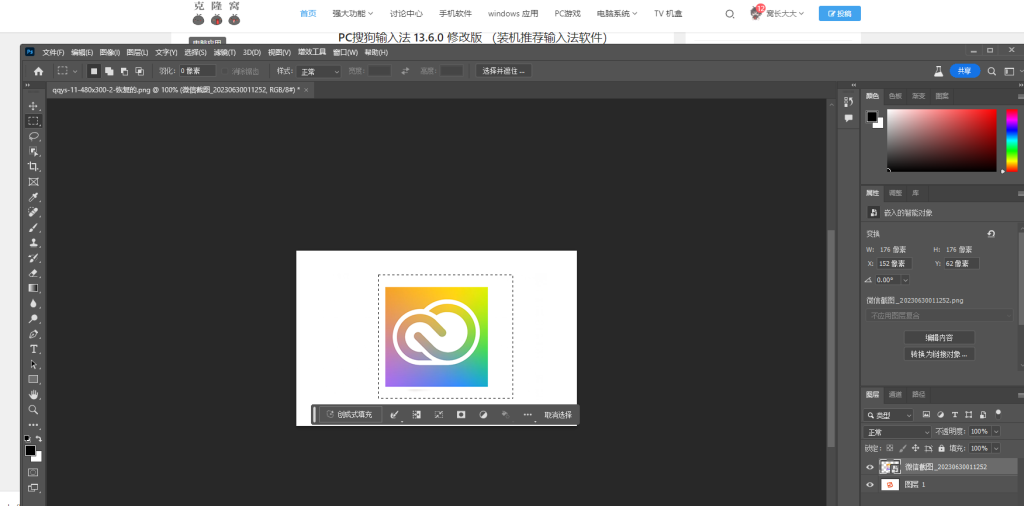Select the Gradient tool

click(x=33, y=288)
